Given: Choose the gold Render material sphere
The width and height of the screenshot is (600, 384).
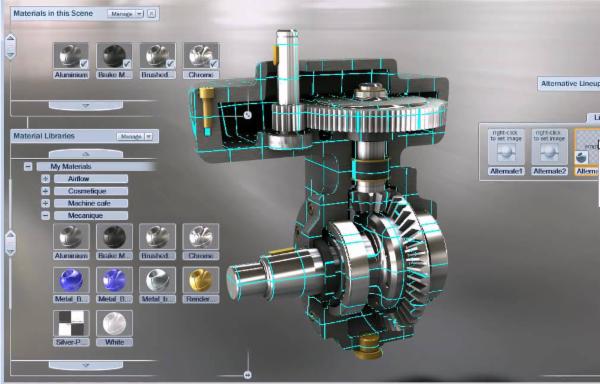Looking at the screenshot, I should click(201, 280).
